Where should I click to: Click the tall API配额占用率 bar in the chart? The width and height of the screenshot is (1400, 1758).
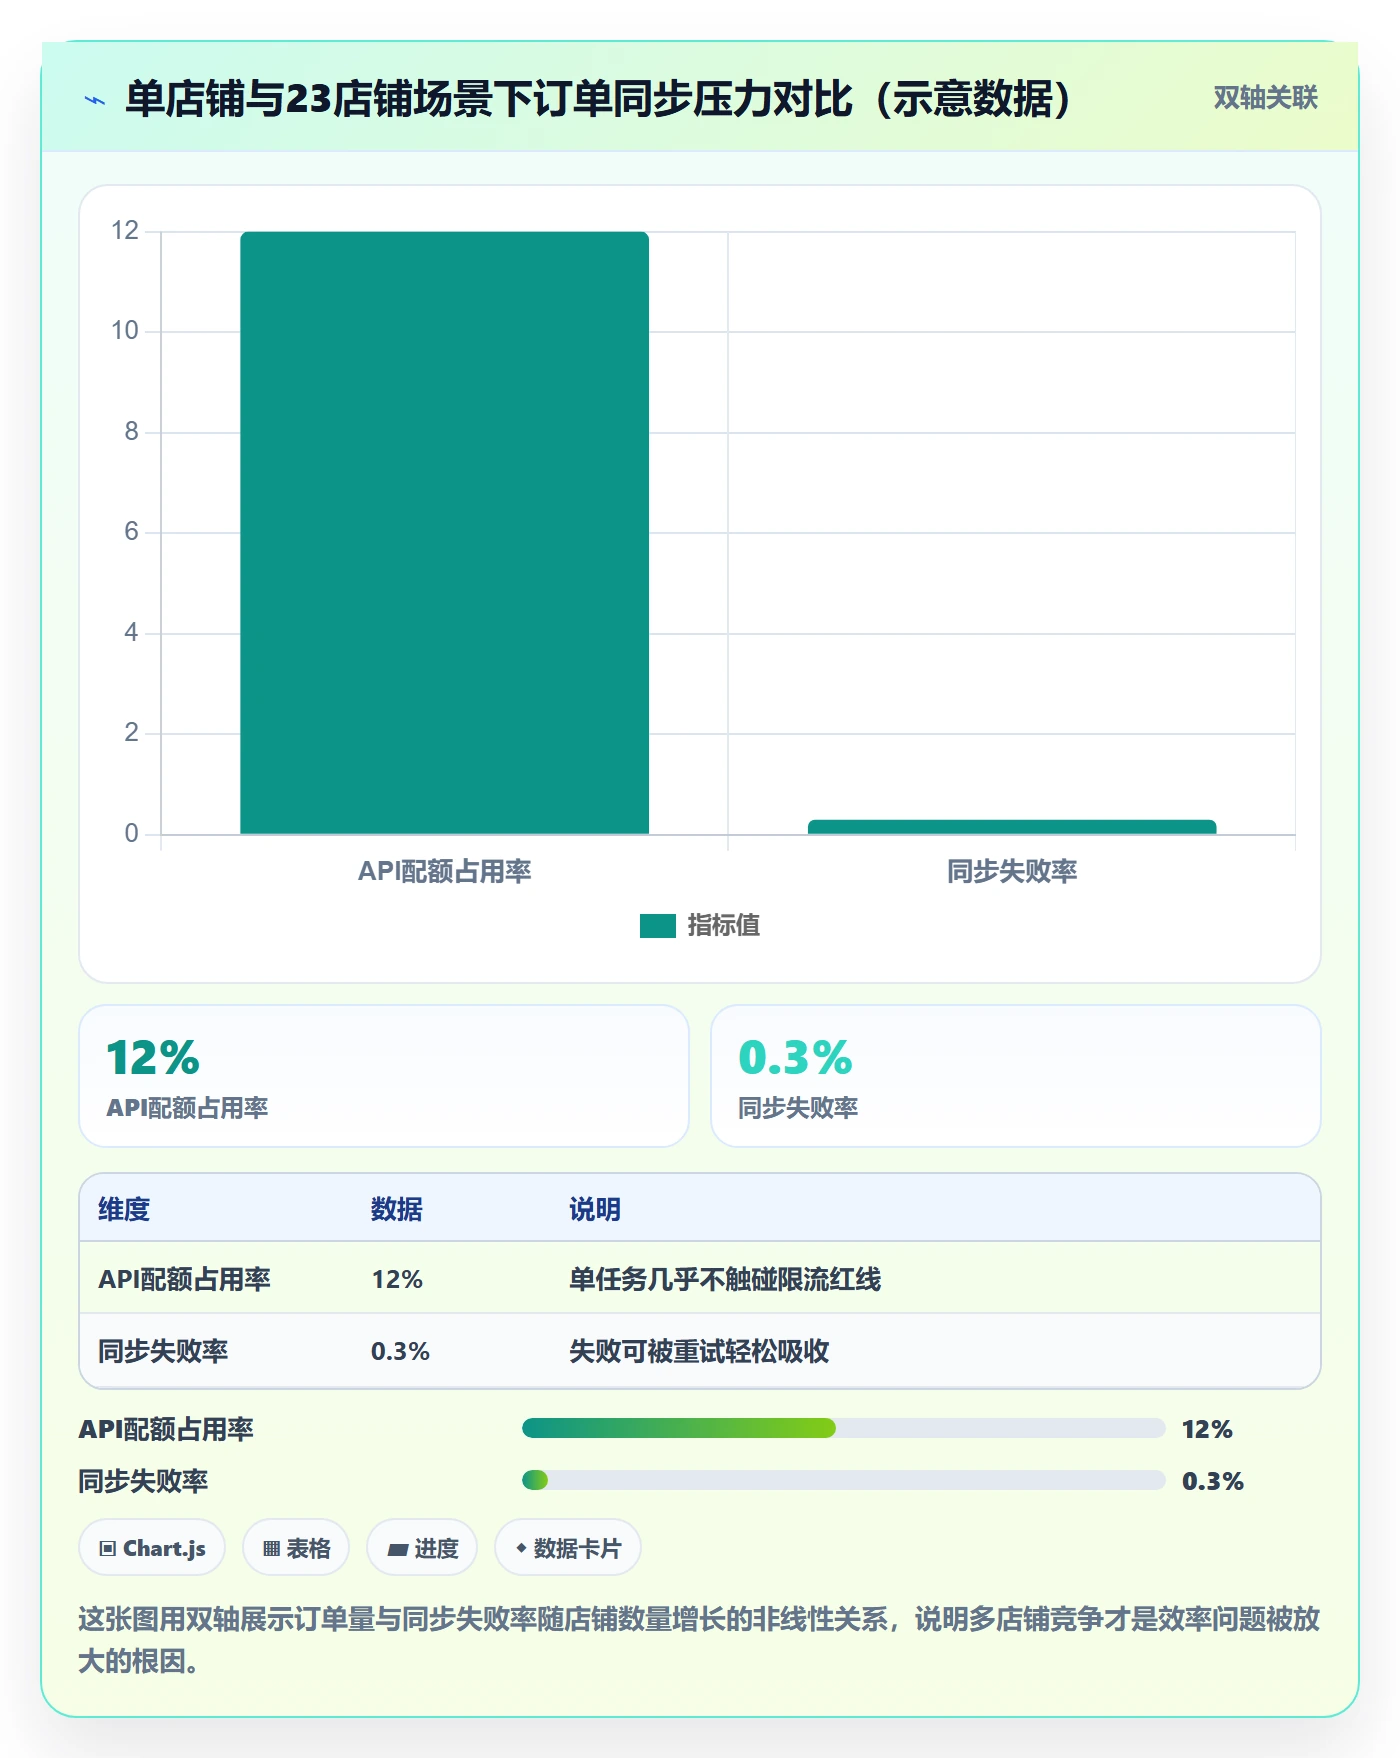(x=444, y=533)
